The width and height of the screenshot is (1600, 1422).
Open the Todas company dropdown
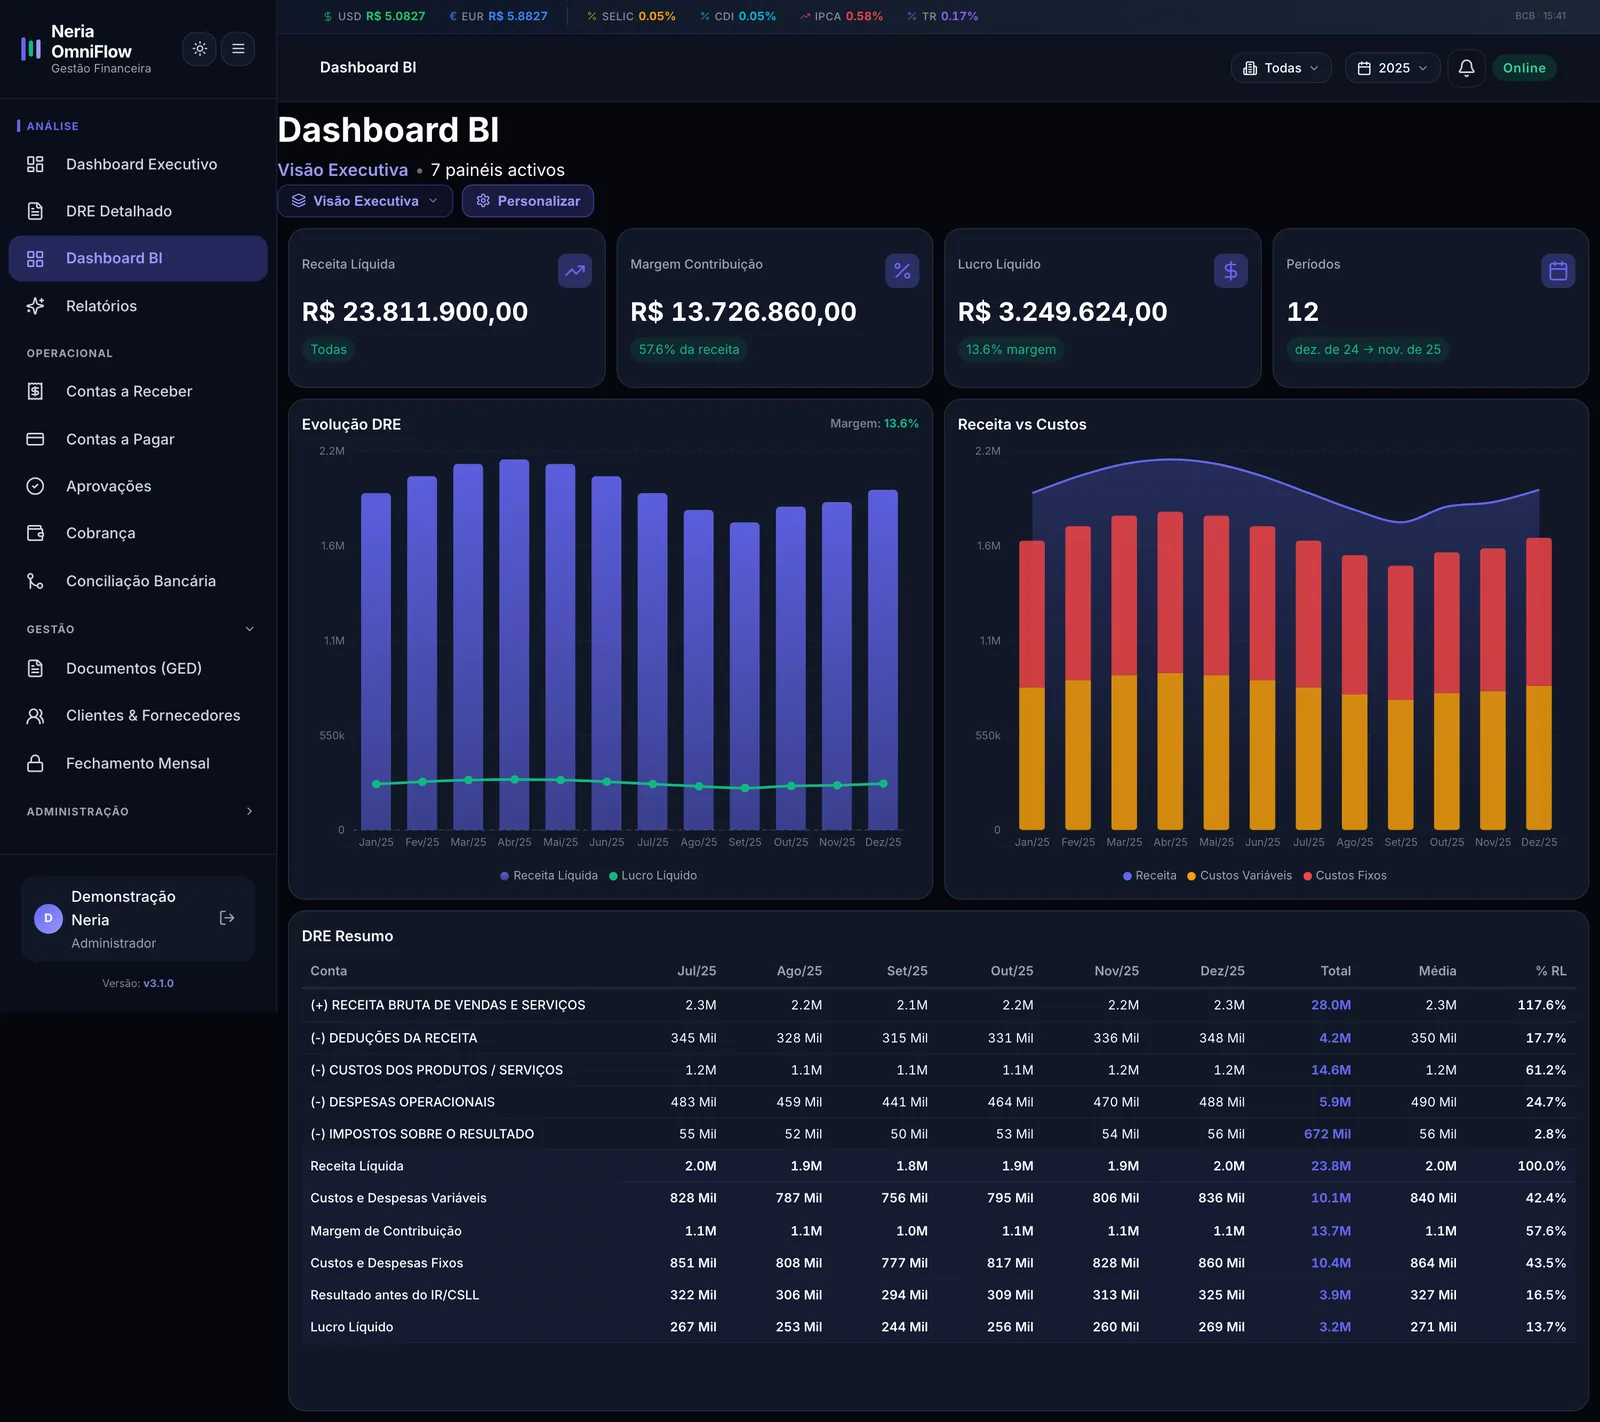[1280, 68]
